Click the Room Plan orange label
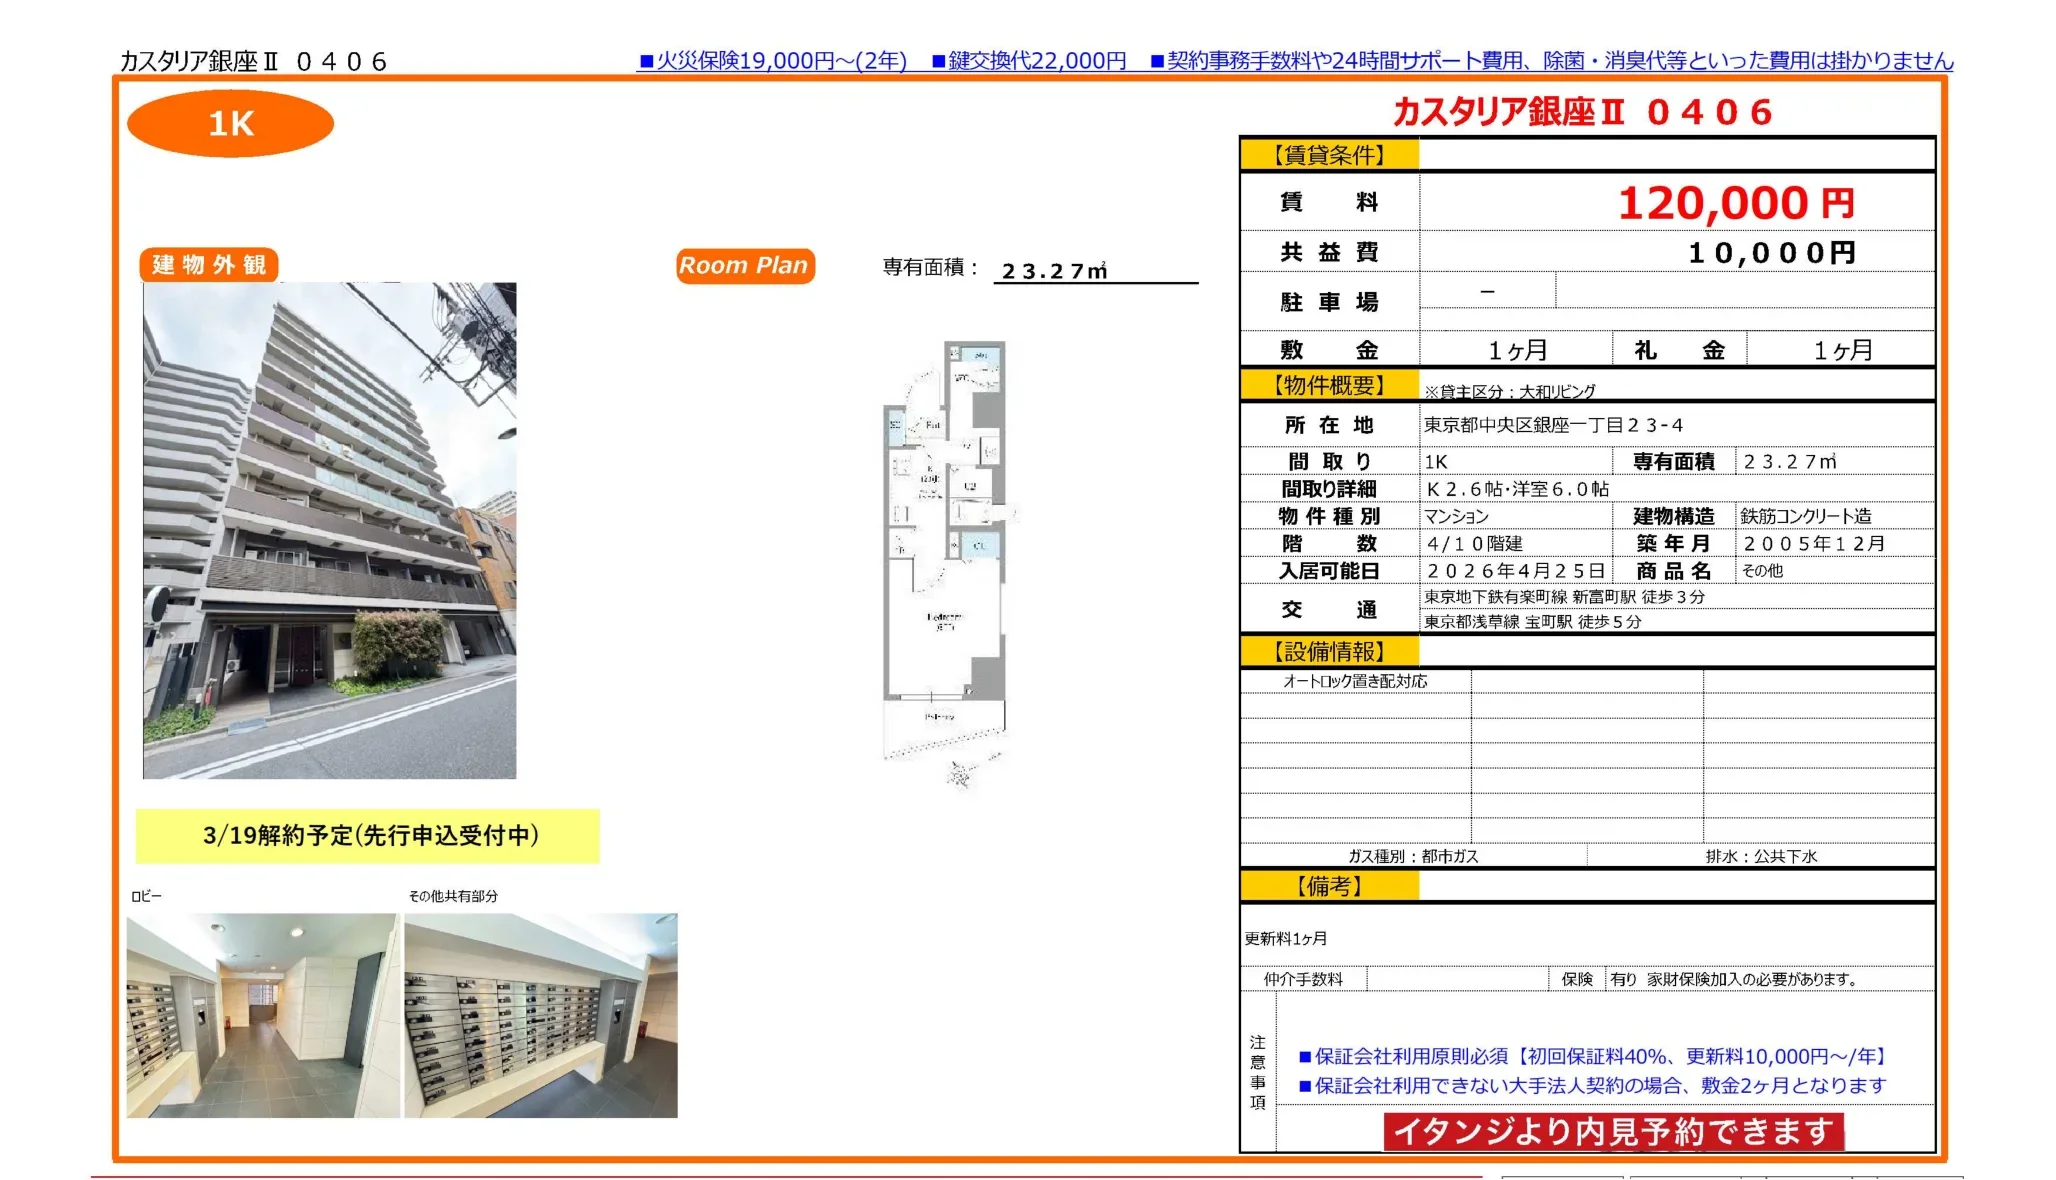This screenshot has height=1180, width=2056. [744, 266]
